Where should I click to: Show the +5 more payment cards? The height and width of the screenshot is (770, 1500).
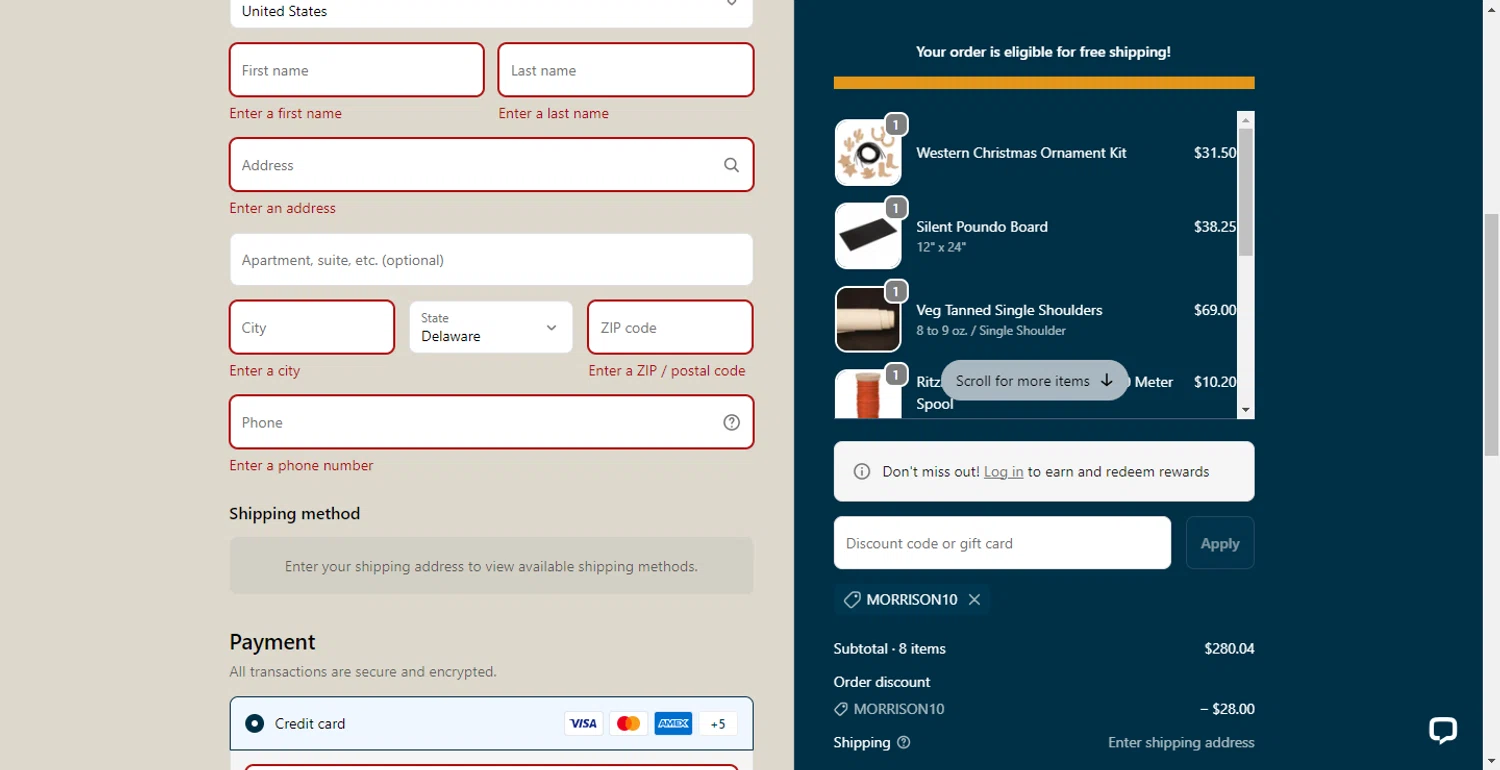[717, 723]
